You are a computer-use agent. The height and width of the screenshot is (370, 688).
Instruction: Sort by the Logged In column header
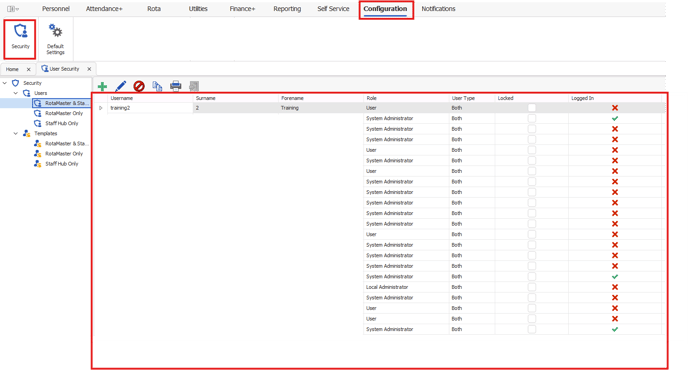pyautogui.click(x=615, y=98)
